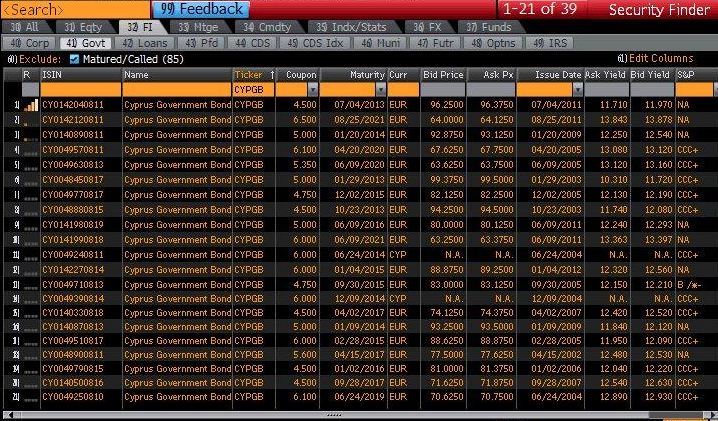Sort by the Name column header
Image resolution: width=718 pixels, height=421 pixels.
tap(177, 75)
